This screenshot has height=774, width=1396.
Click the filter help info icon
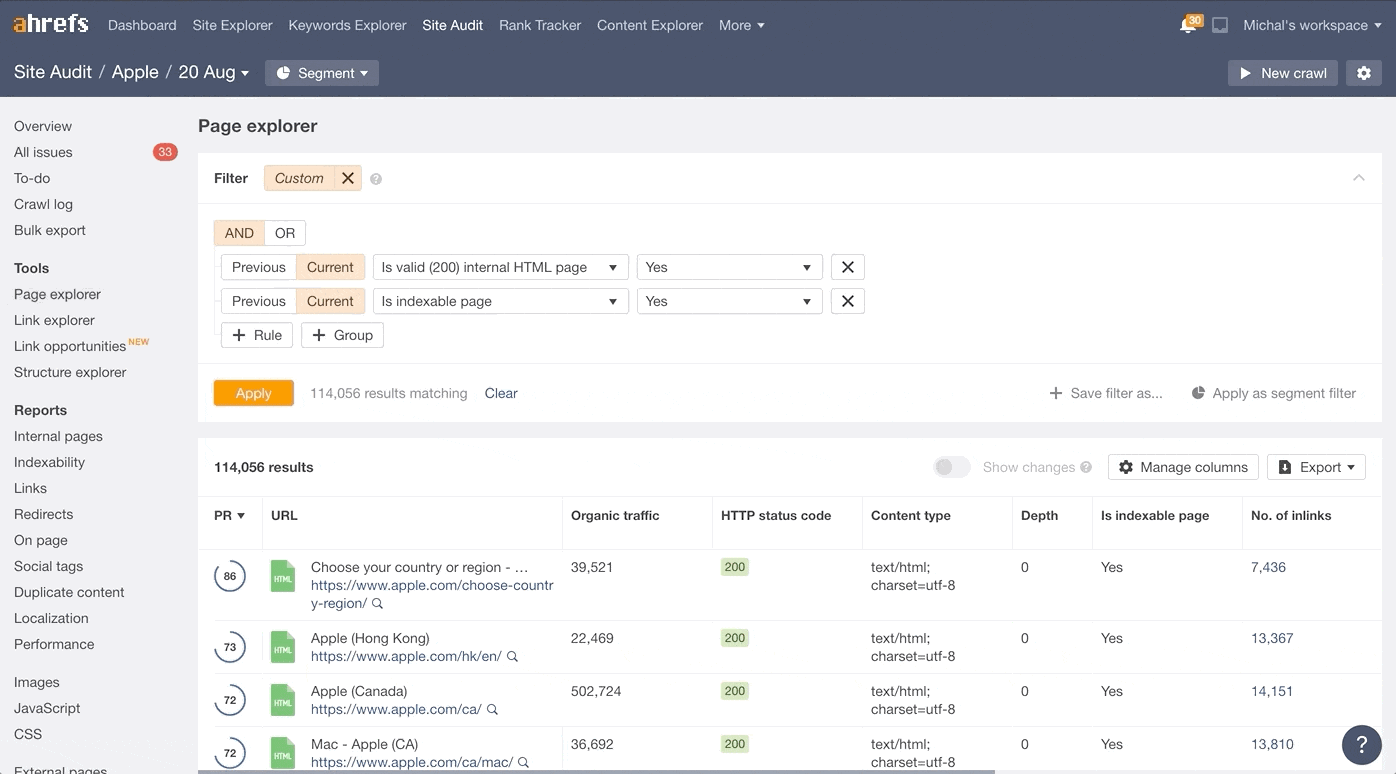[376, 179]
